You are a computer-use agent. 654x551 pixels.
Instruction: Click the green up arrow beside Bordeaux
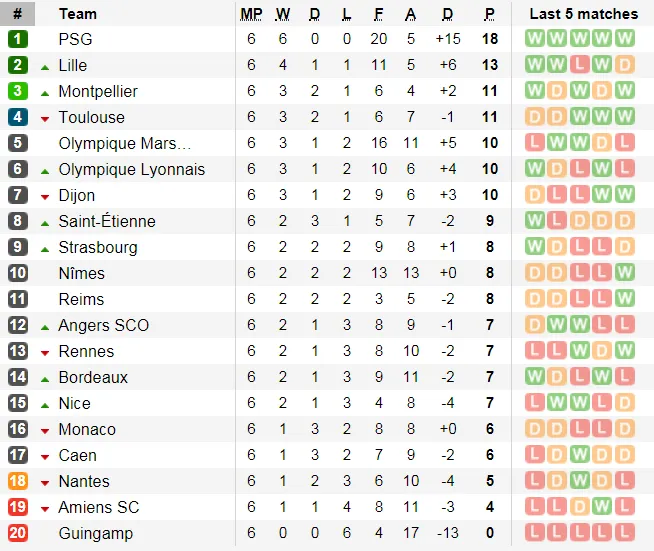pos(45,378)
